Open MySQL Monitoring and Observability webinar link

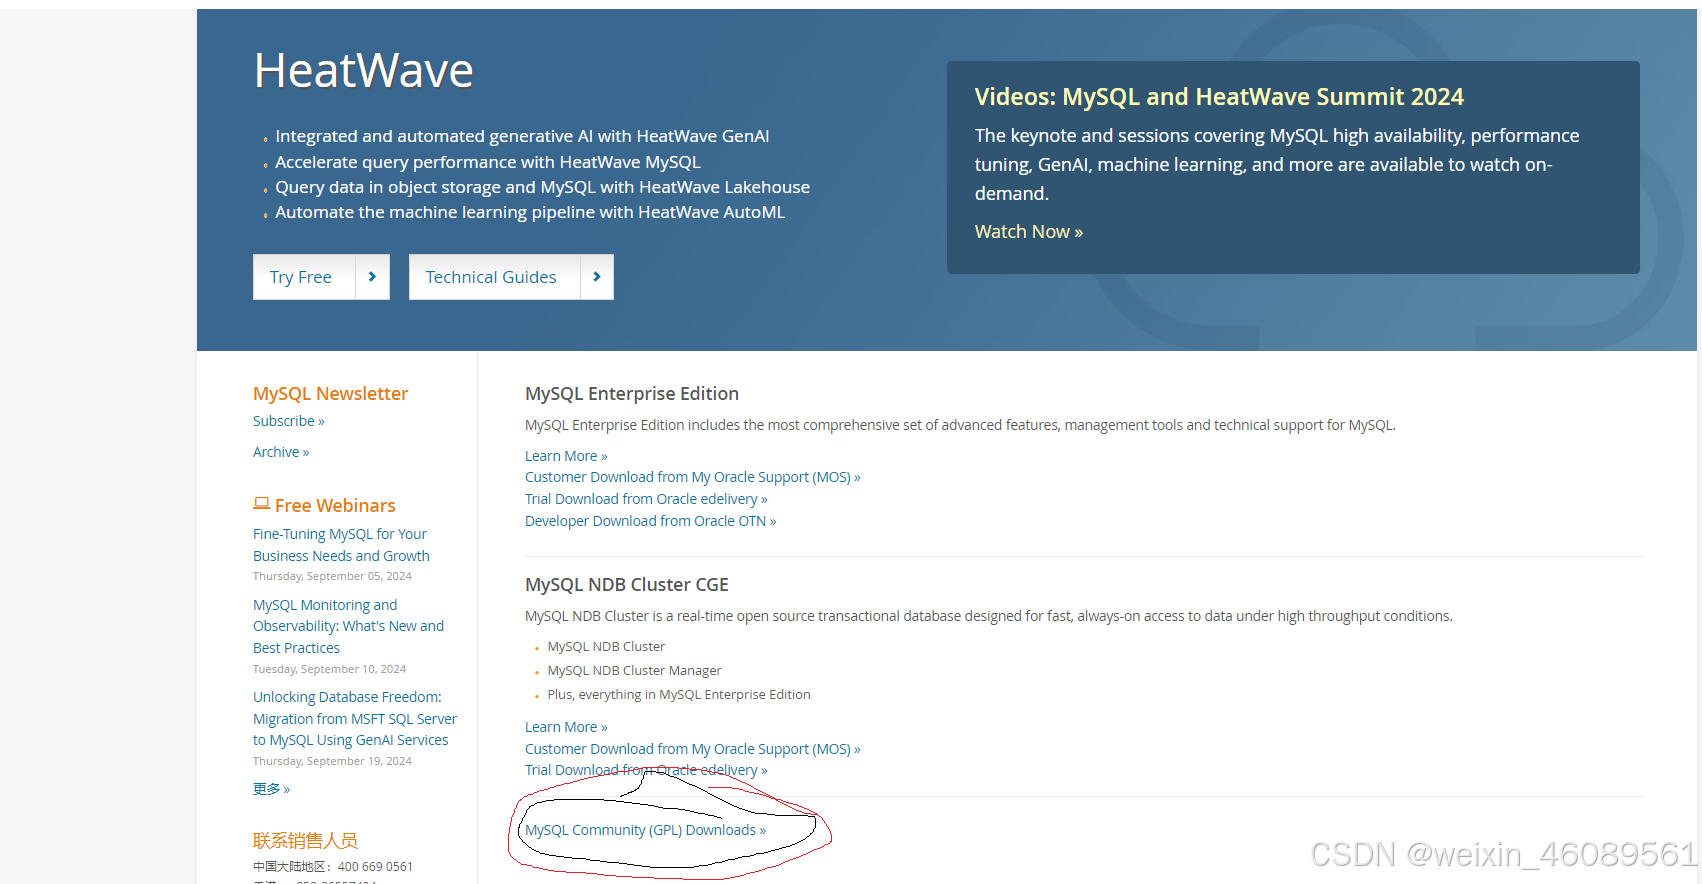coord(348,626)
